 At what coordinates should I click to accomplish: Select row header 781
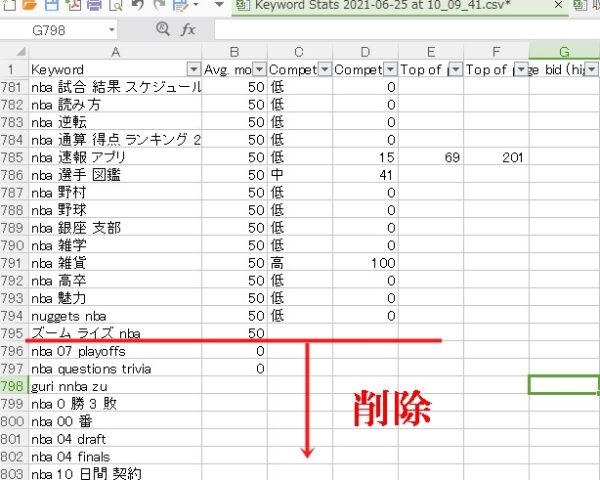click(x=13, y=87)
